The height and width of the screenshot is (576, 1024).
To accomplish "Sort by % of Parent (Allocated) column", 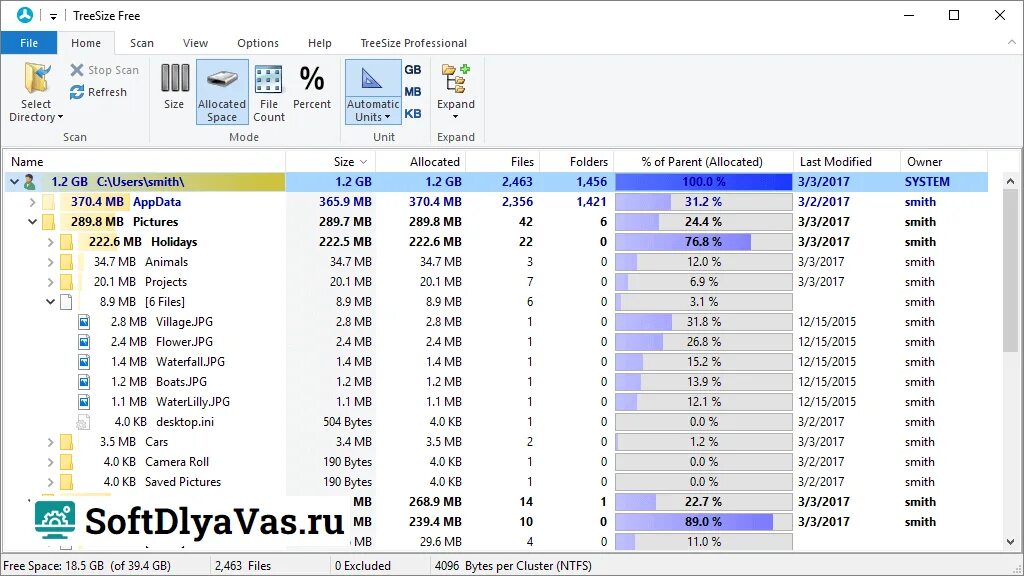I will pyautogui.click(x=703, y=161).
